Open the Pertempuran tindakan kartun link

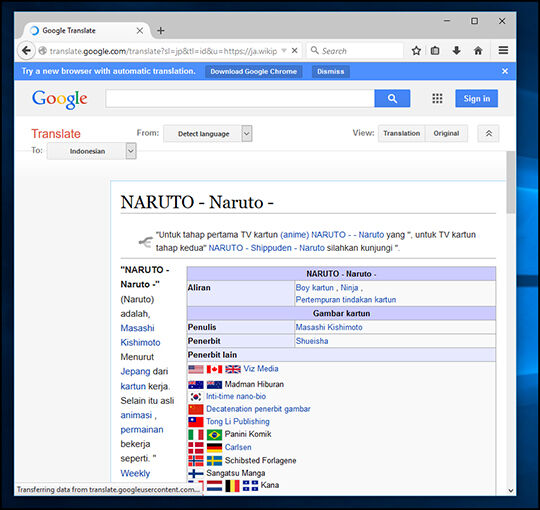[x=346, y=300]
